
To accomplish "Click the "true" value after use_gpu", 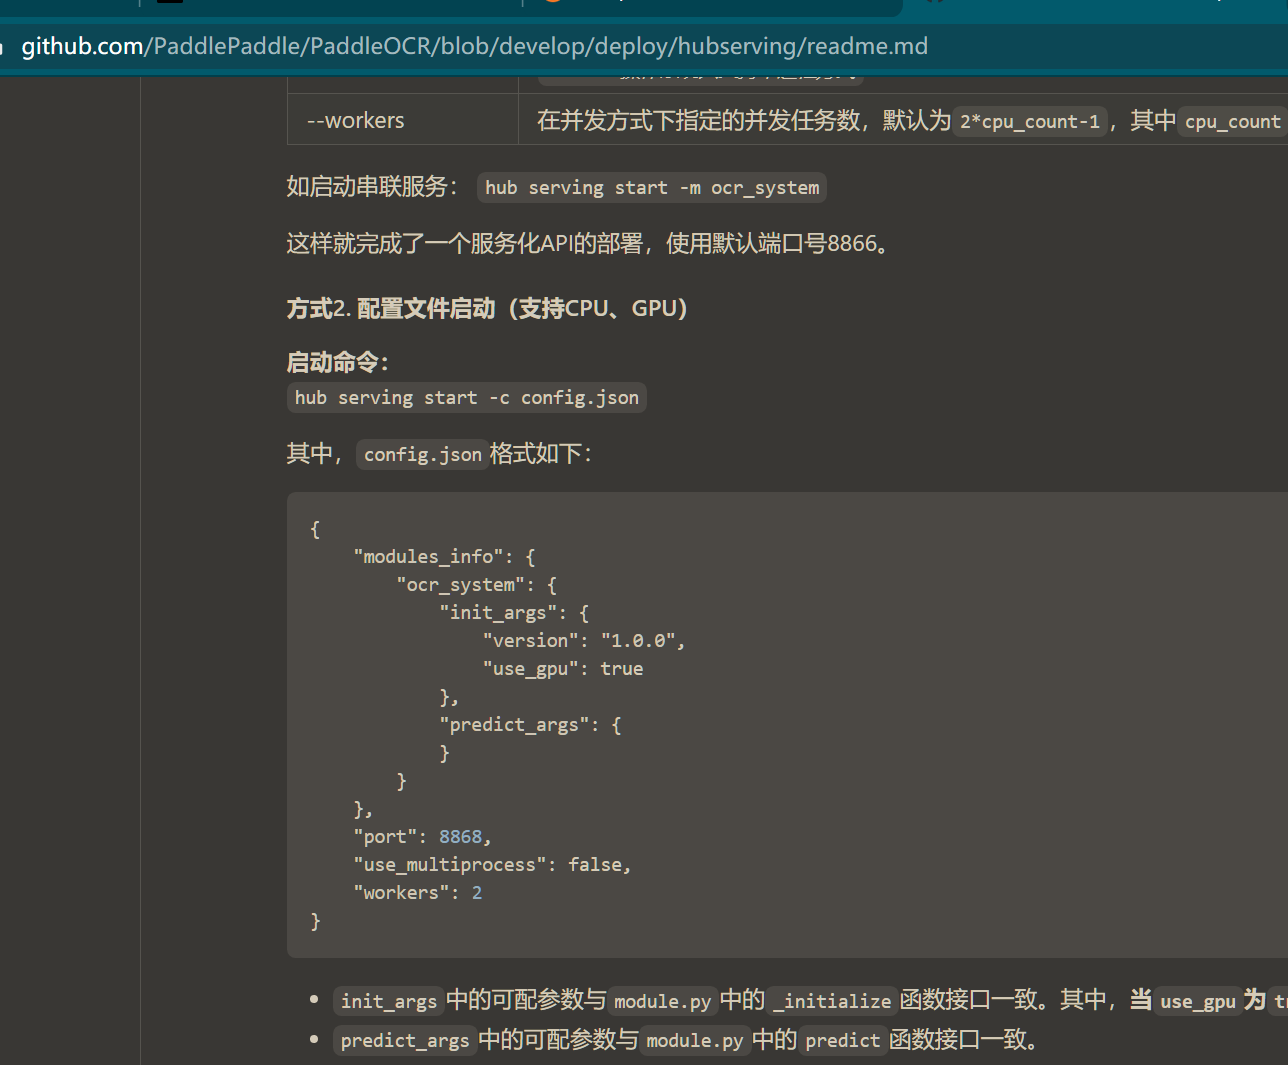I will [621, 669].
